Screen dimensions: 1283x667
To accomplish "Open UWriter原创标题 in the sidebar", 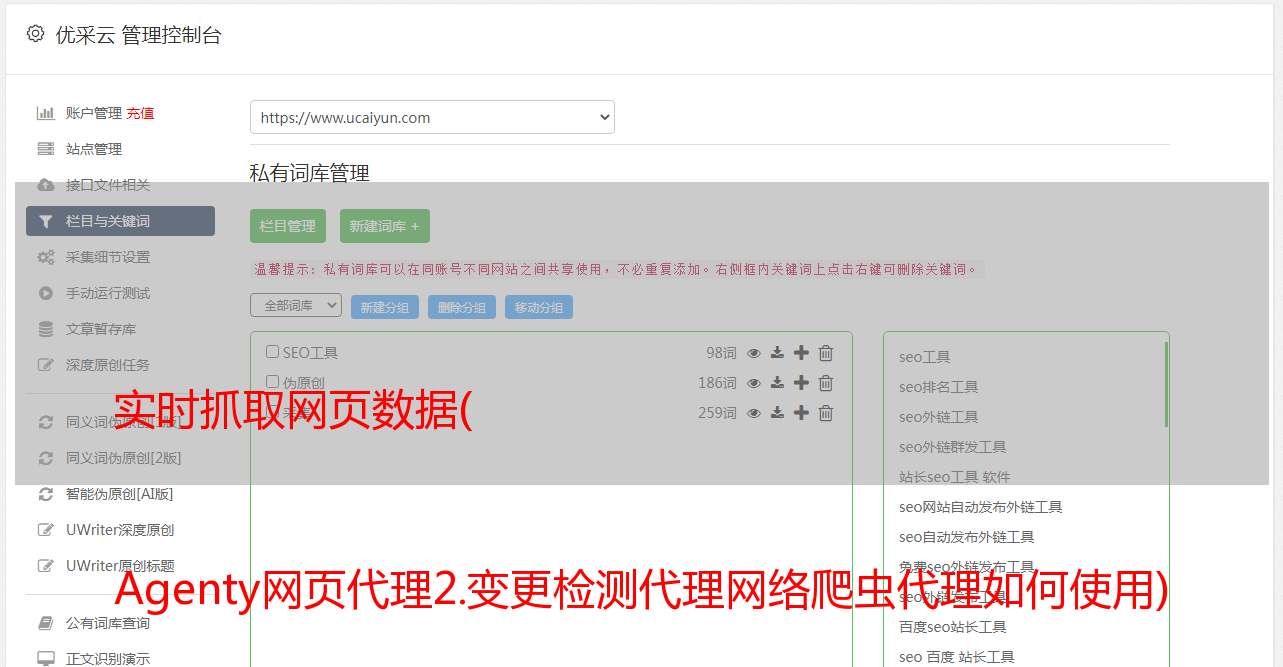I will click(x=120, y=566).
